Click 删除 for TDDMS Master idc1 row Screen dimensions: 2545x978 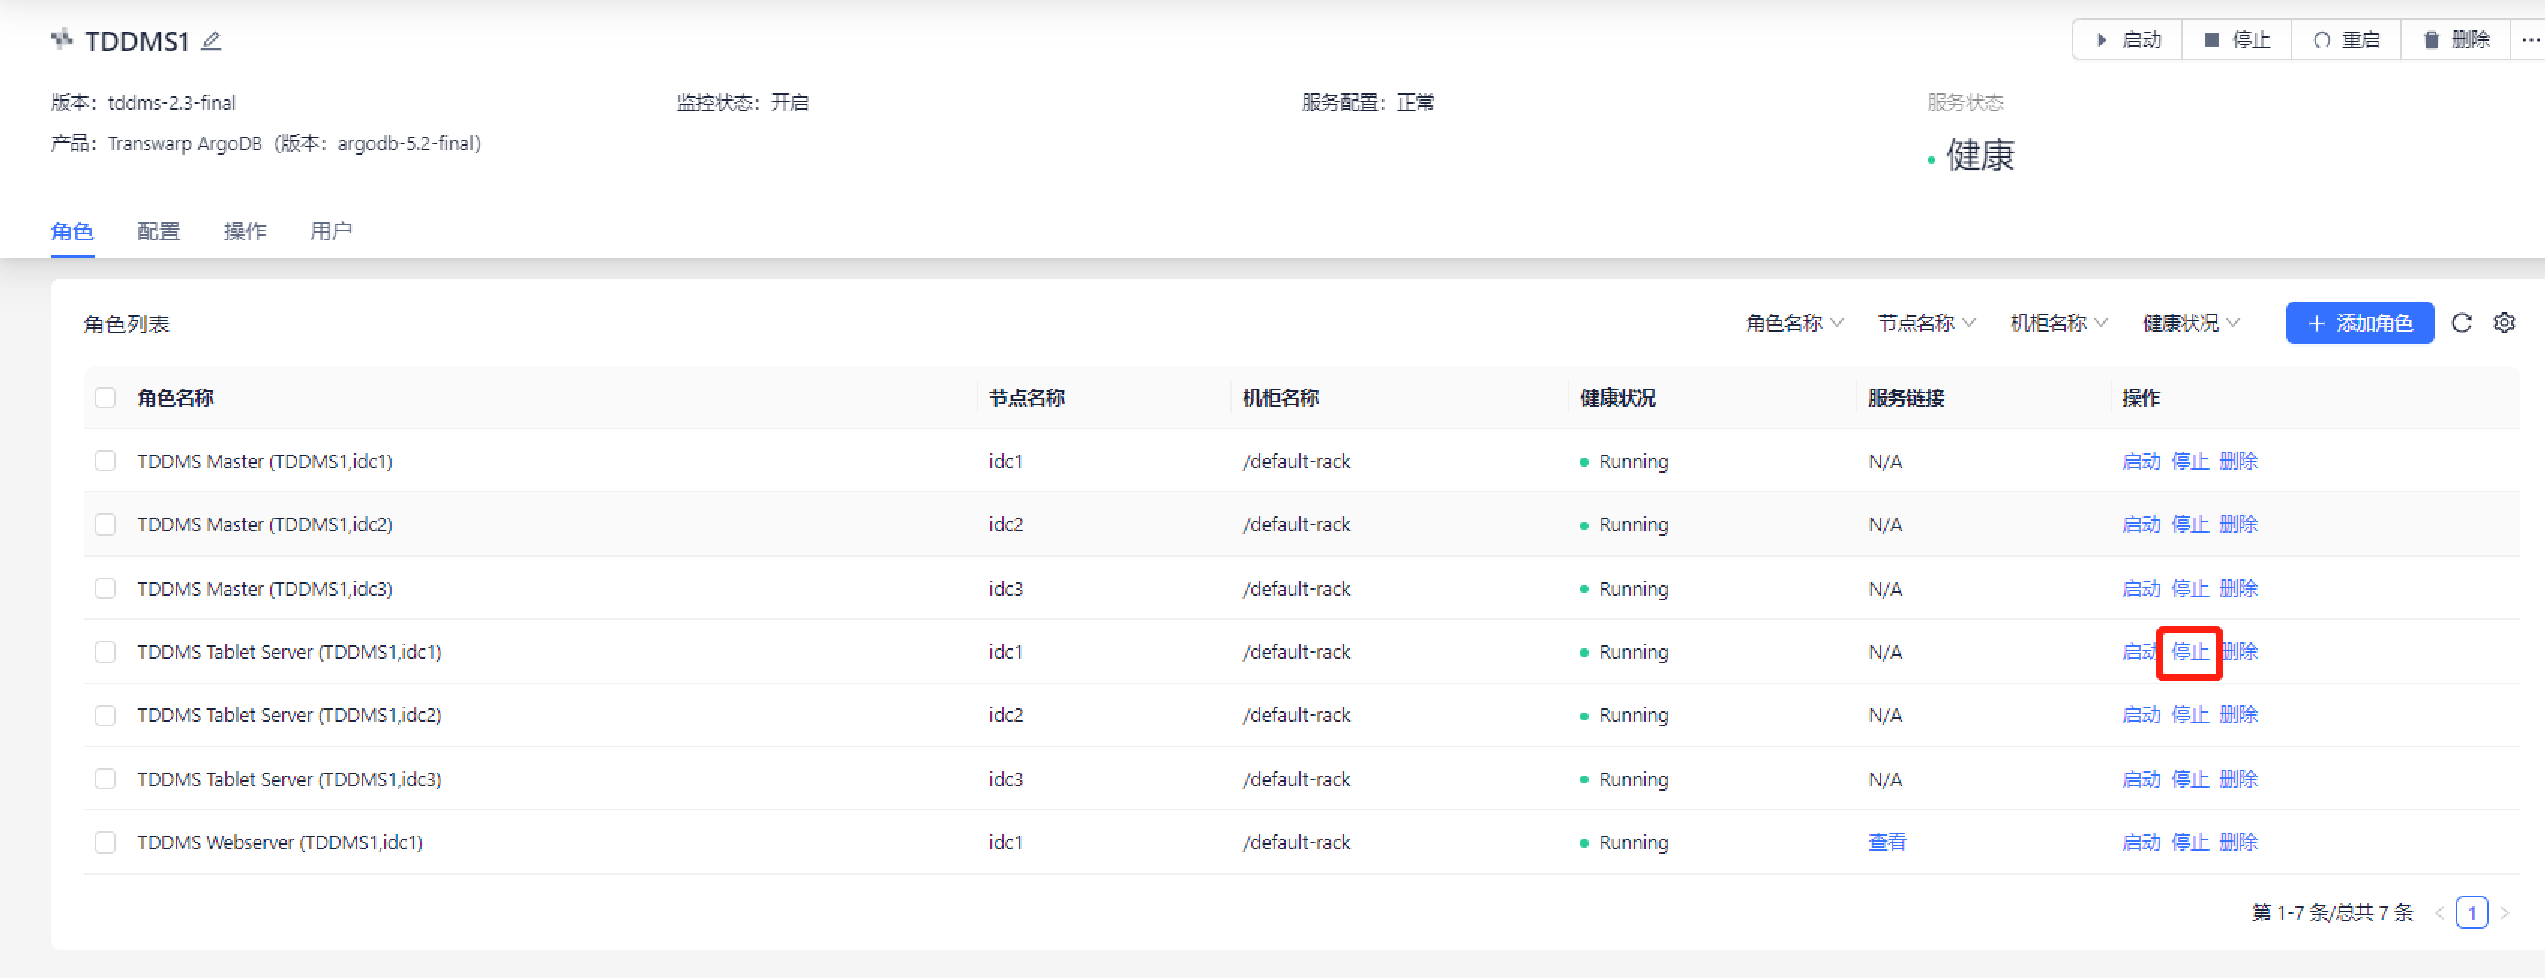click(2239, 461)
